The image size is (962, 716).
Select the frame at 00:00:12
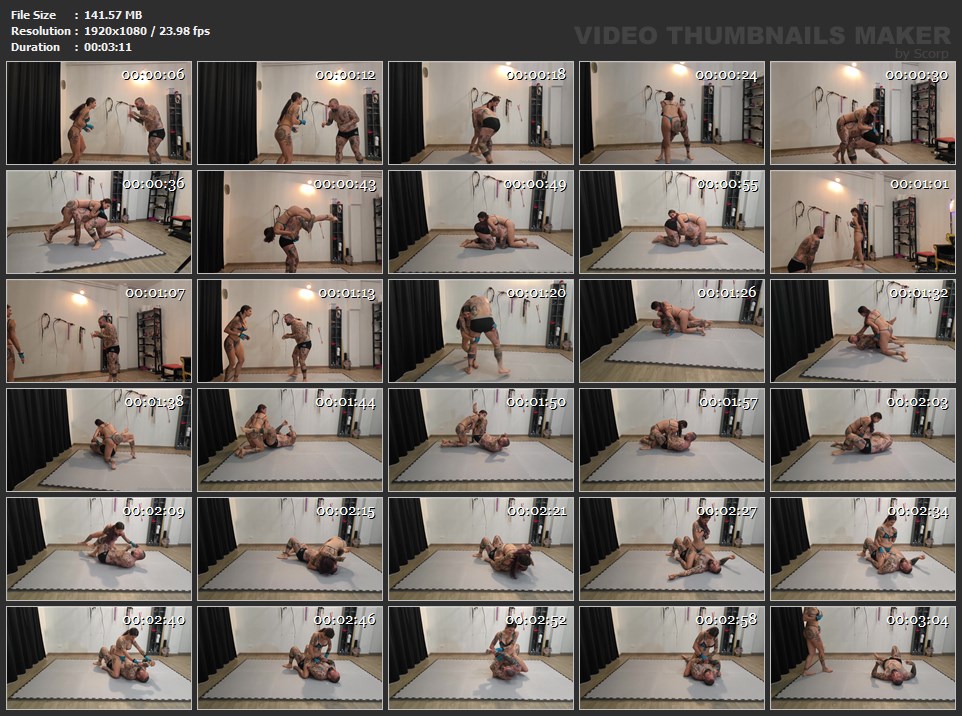point(290,113)
